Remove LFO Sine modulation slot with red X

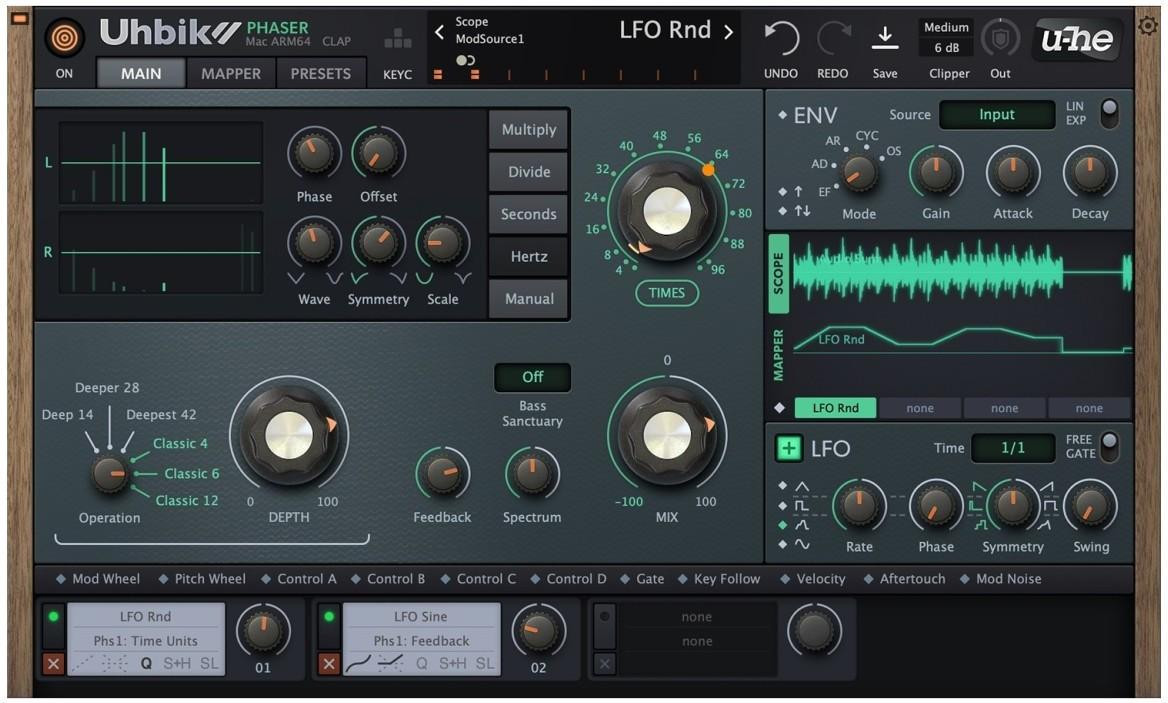click(328, 664)
